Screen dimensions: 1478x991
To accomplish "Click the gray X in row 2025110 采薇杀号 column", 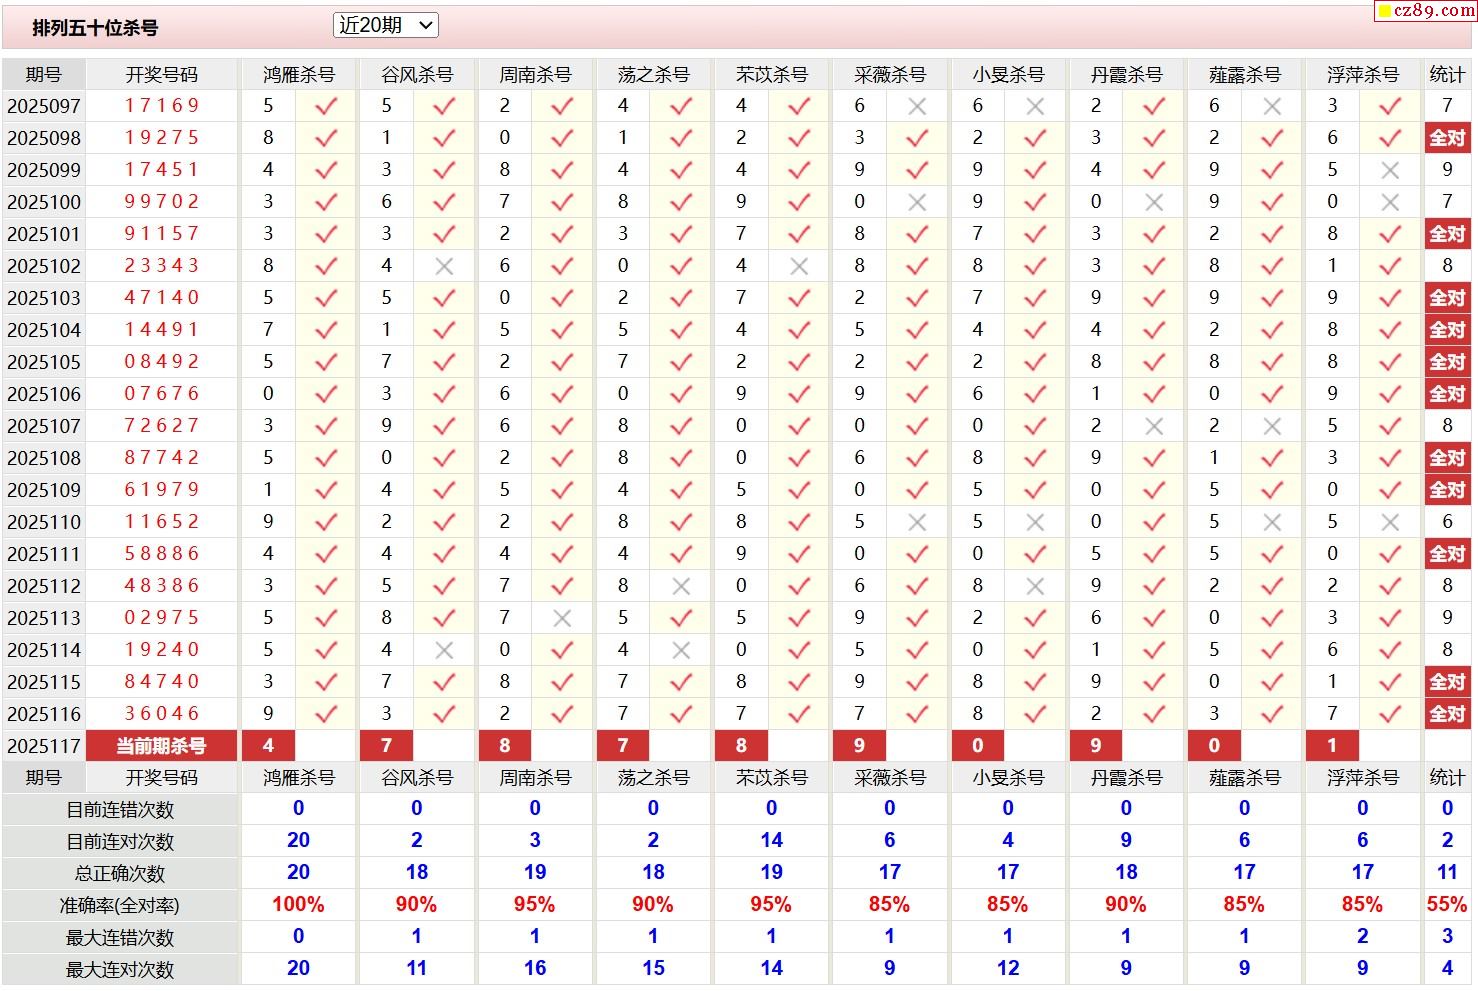I will [x=917, y=522].
